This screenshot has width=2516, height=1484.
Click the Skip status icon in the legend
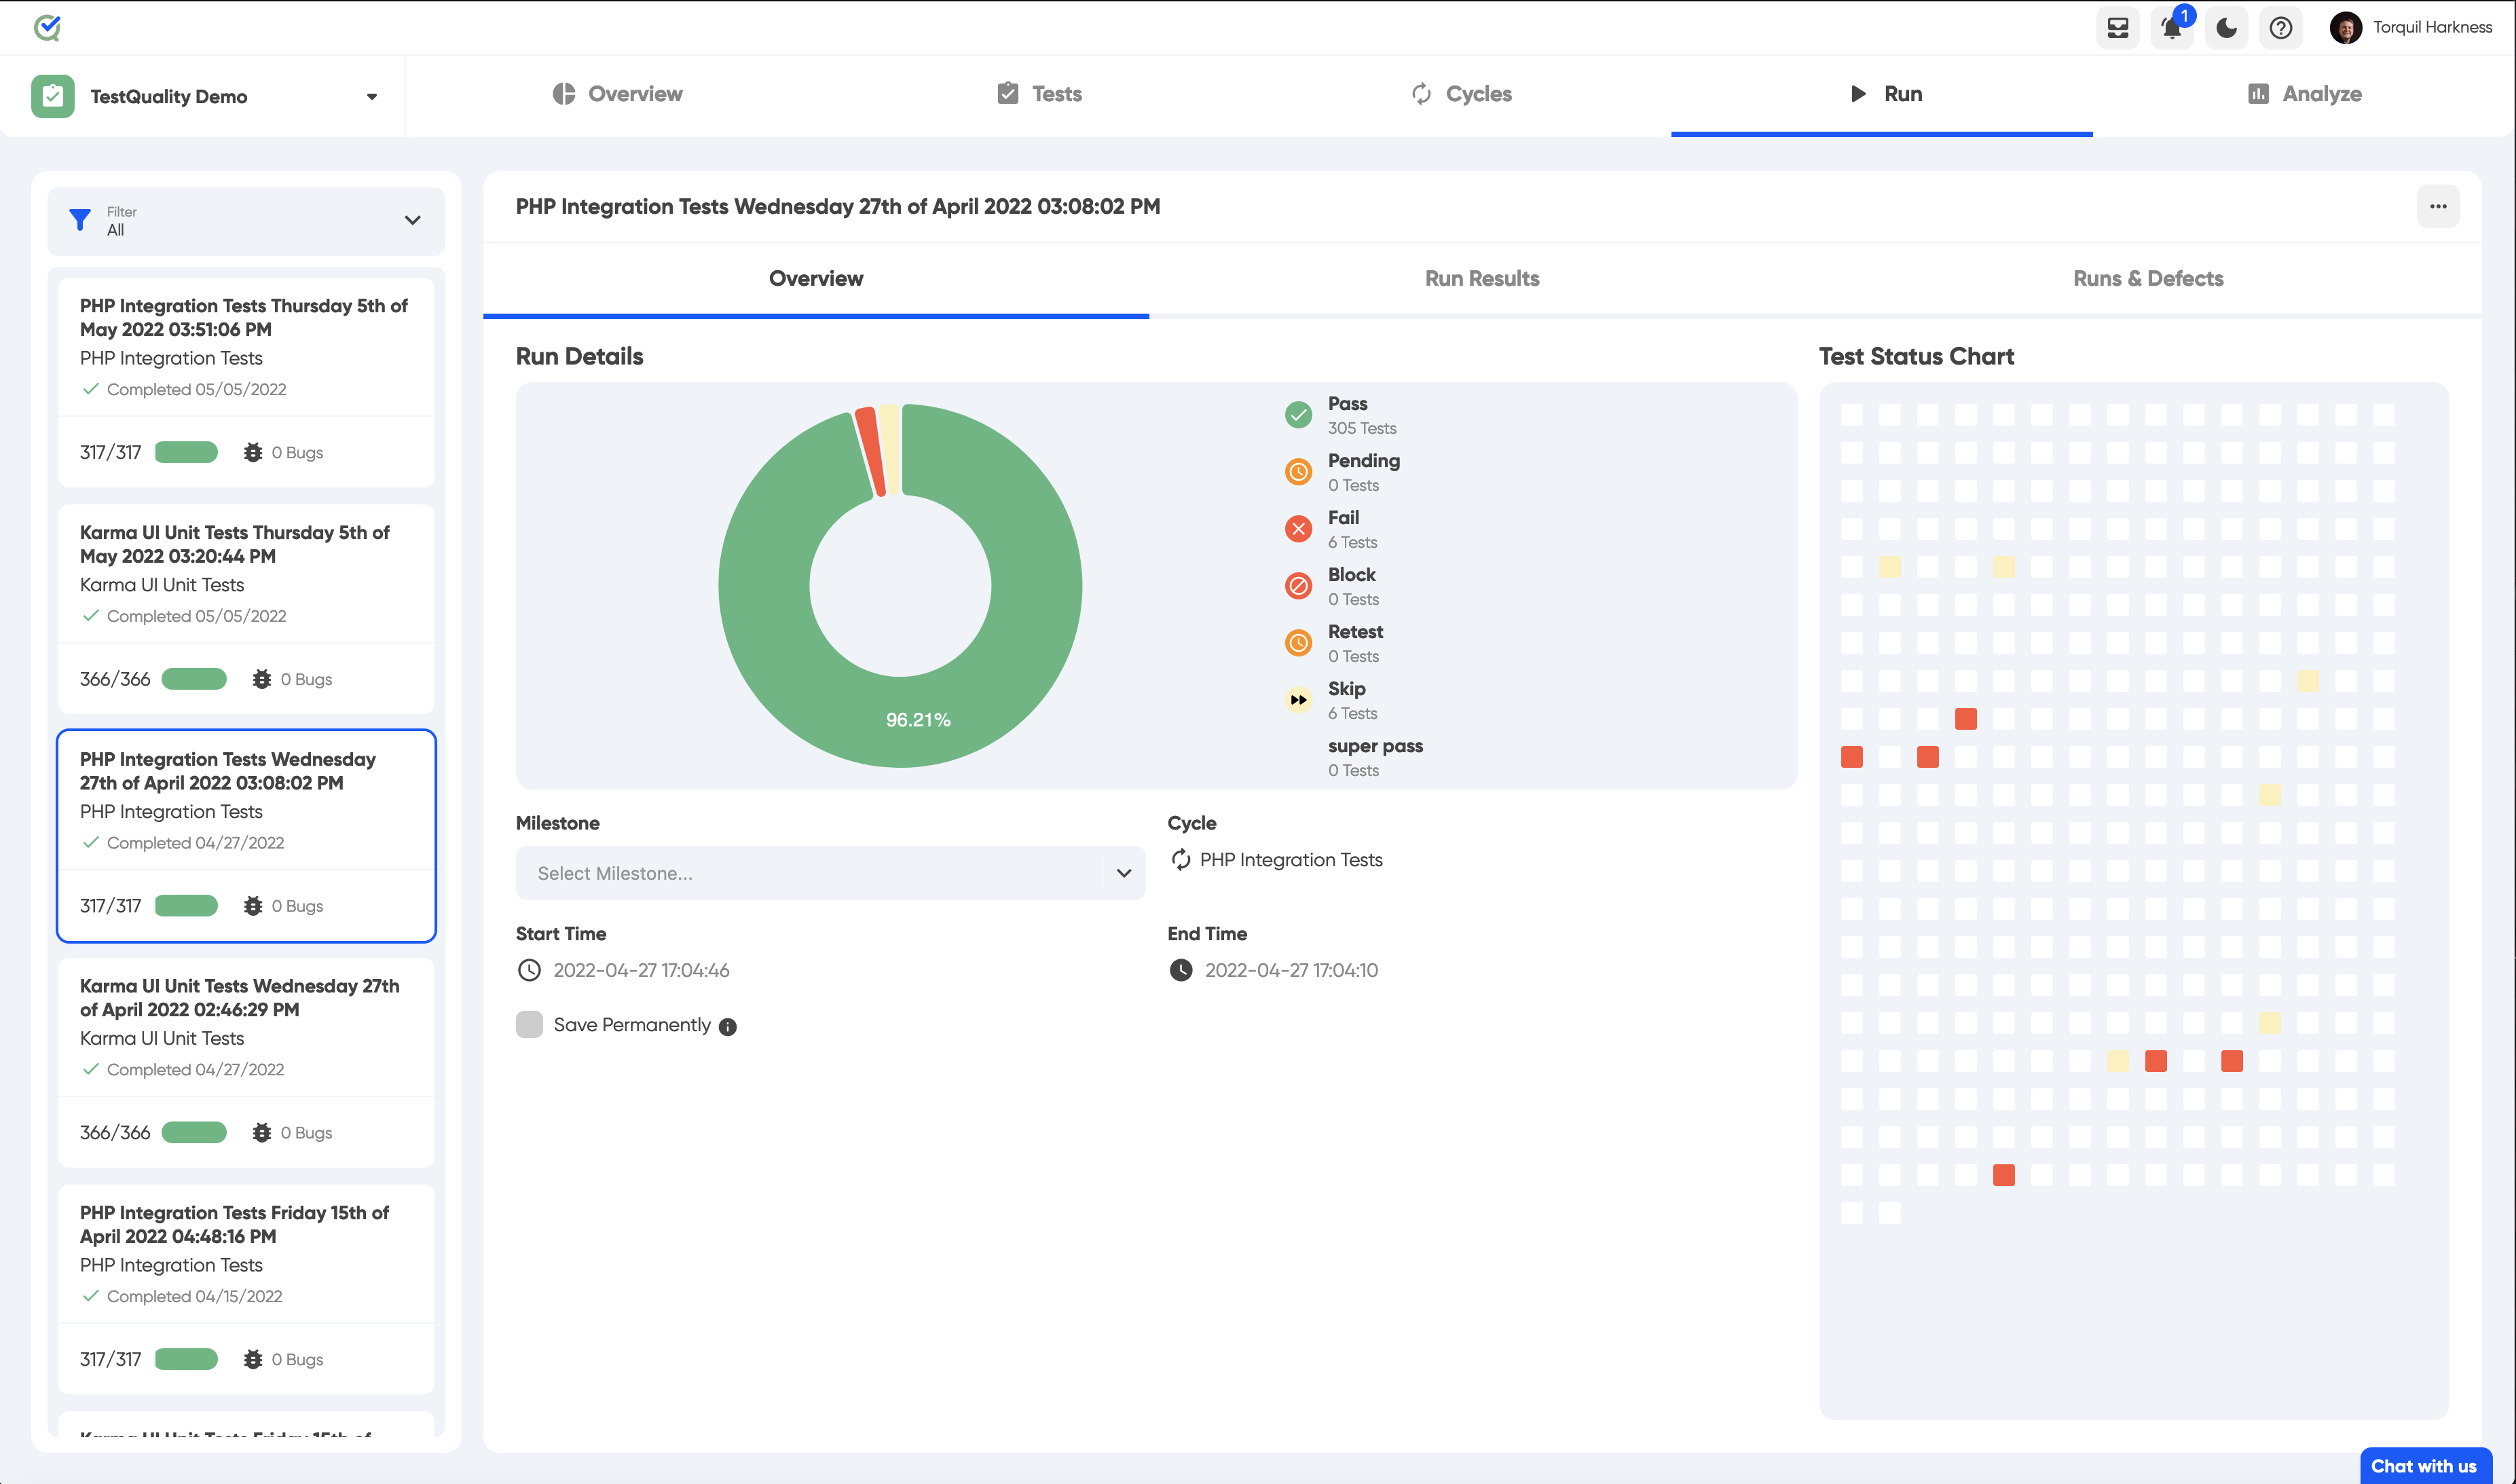tap(1298, 700)
